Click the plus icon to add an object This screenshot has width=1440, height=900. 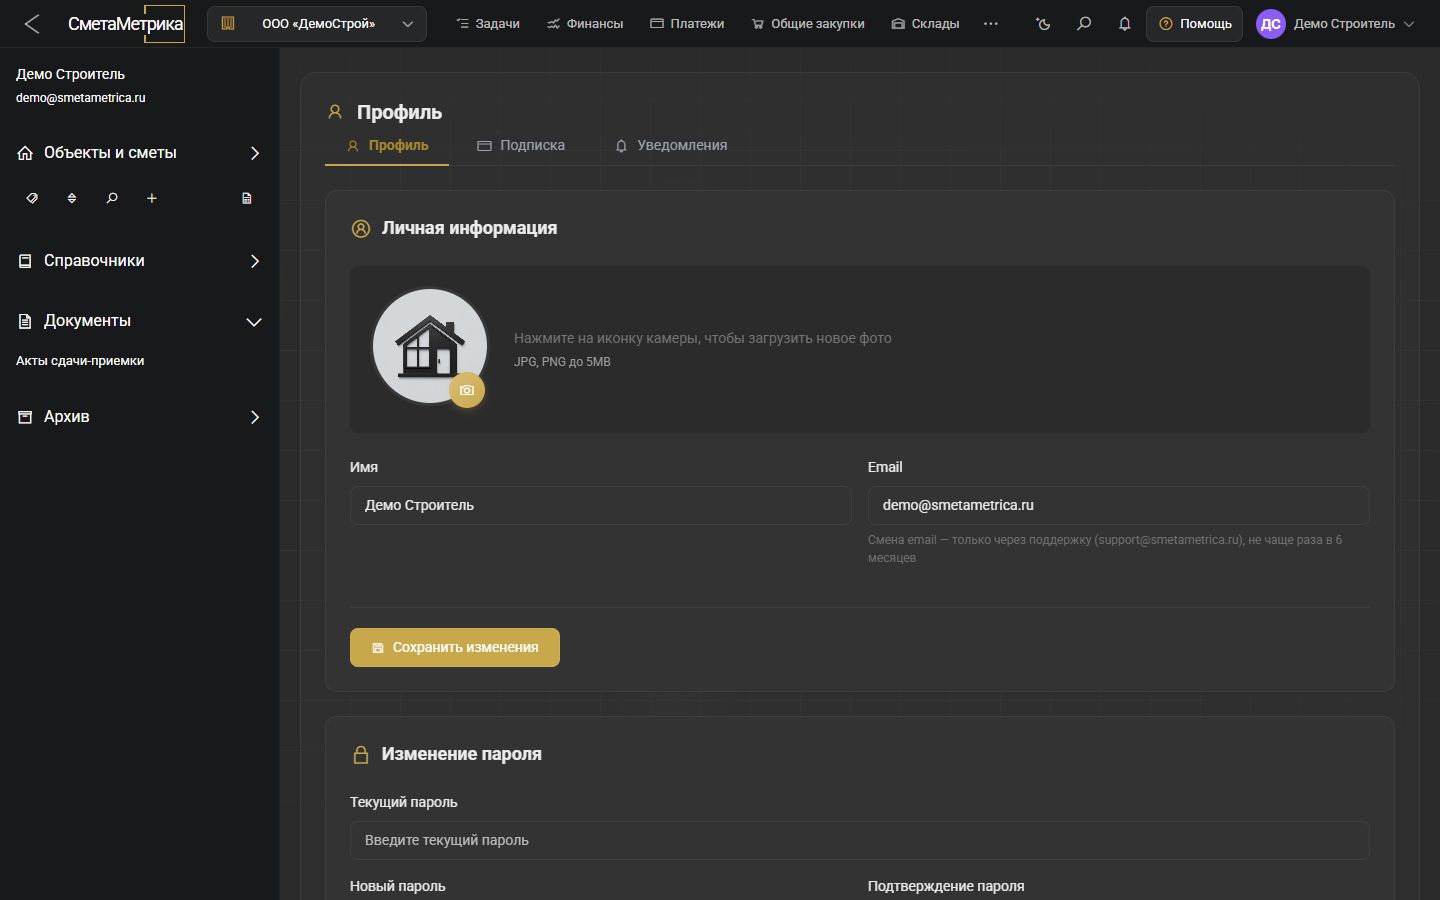pos(152,198)
